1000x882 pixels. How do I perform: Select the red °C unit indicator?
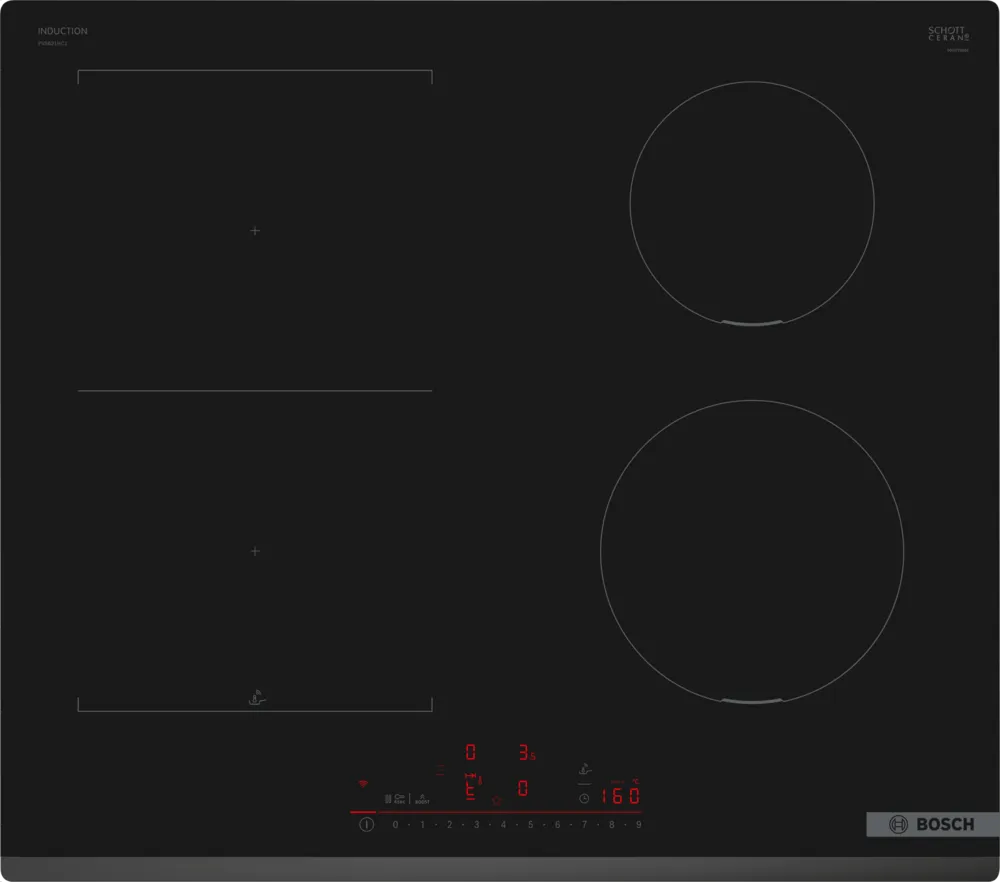coord(634,783)
